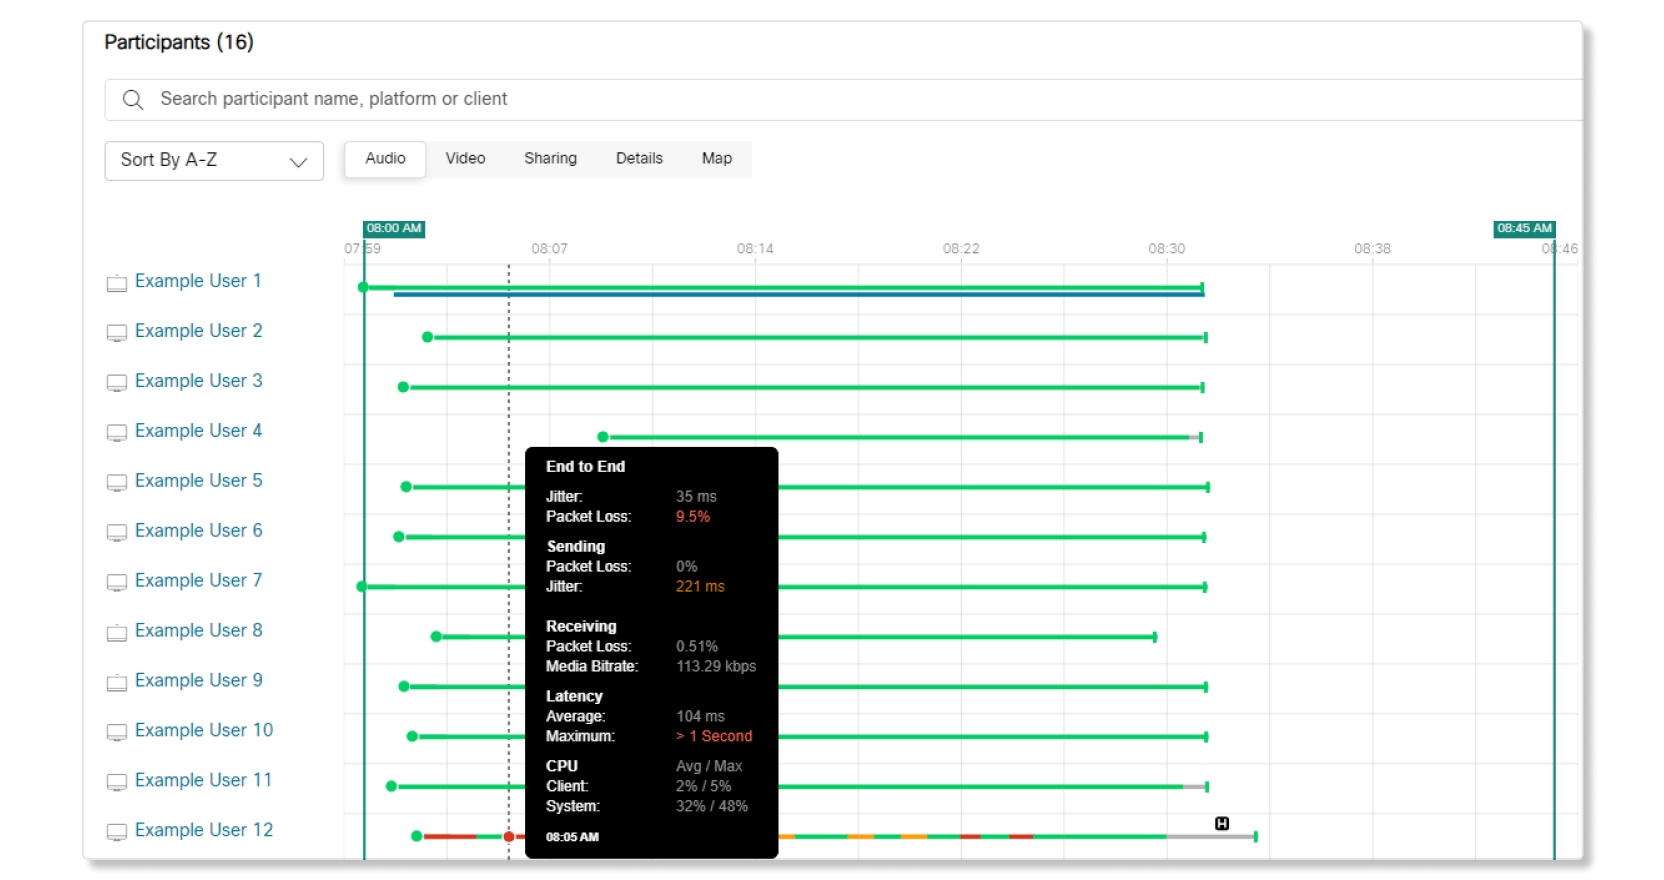Switch to the Video tab
1664x880 pixels.
pos(465,159)
